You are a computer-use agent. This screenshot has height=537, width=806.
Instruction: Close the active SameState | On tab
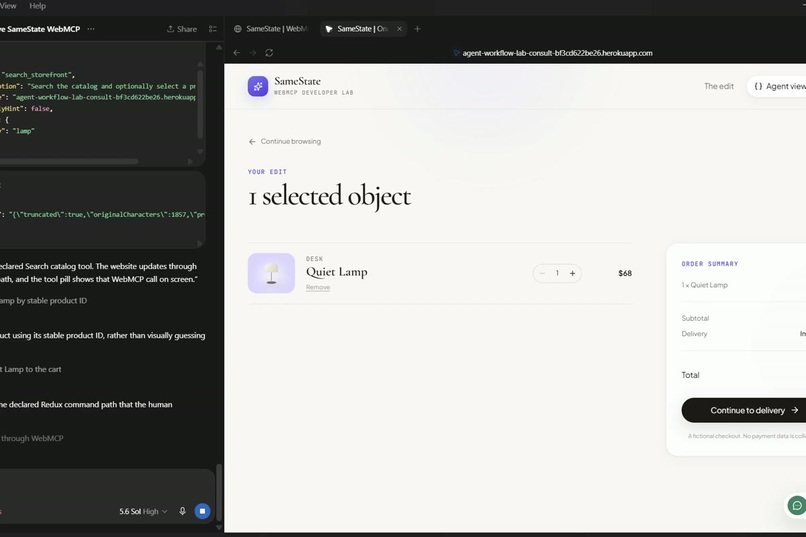399,29
